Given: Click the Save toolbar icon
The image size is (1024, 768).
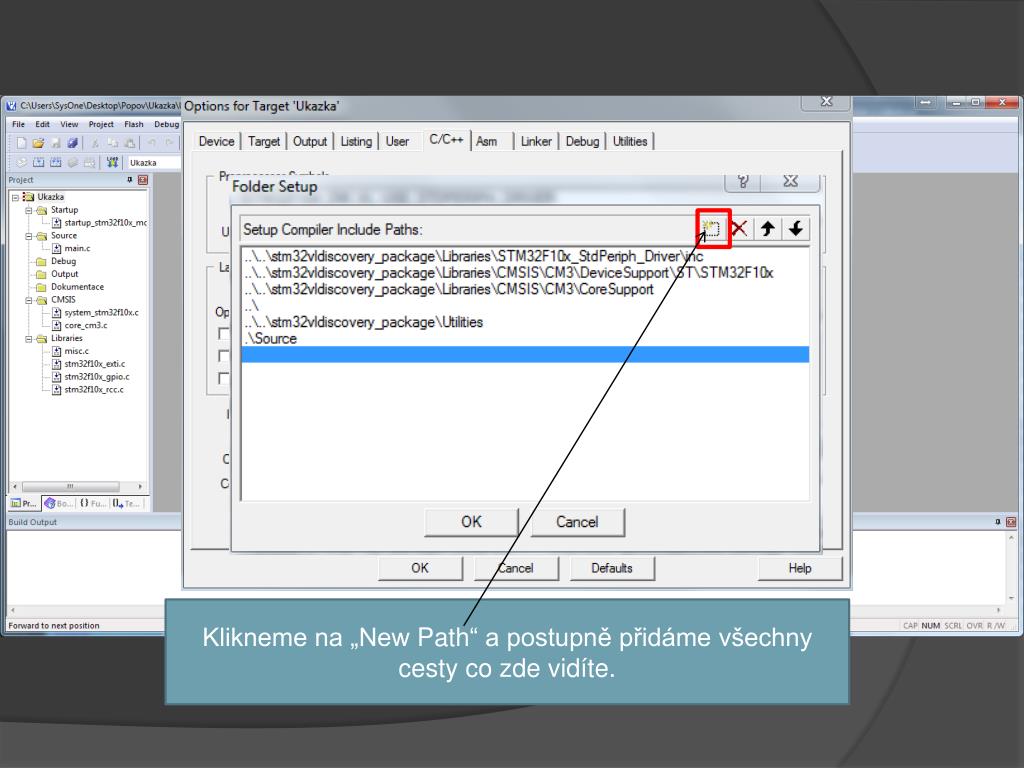Looking at the screenshot, I should pyautogui.click(x=56, y=143).
